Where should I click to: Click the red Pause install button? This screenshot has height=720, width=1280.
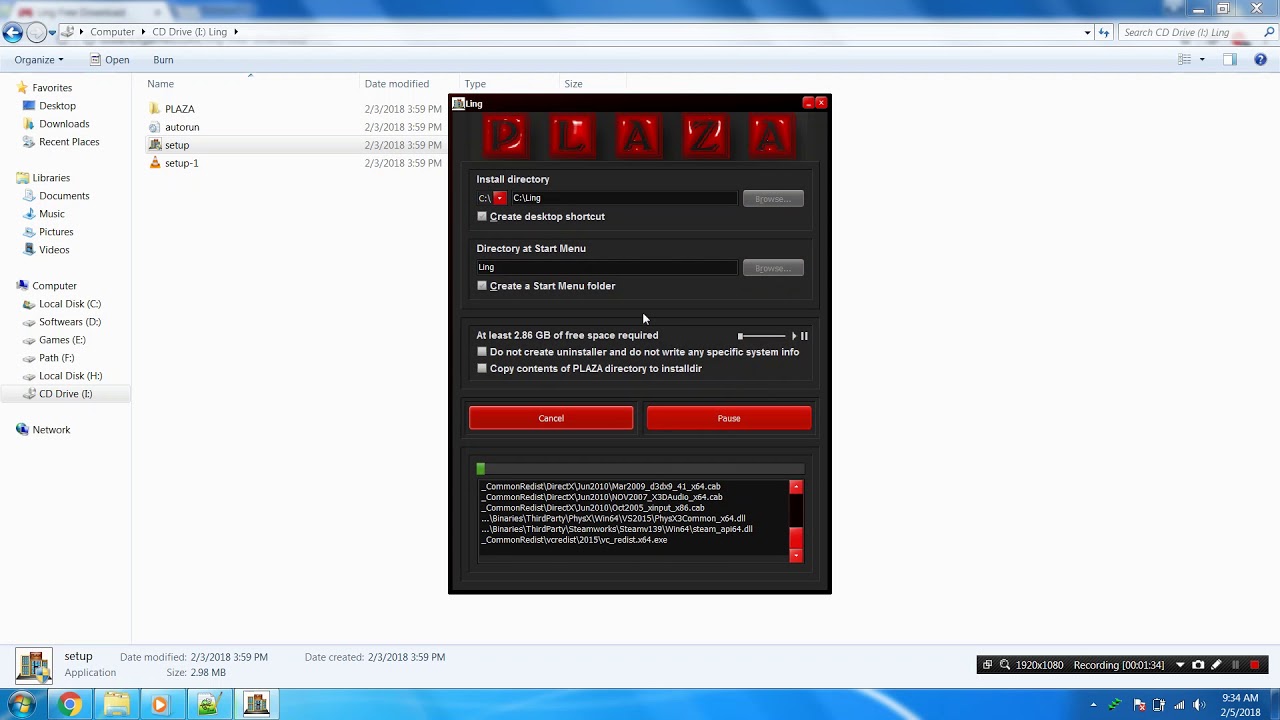[729, 418]
